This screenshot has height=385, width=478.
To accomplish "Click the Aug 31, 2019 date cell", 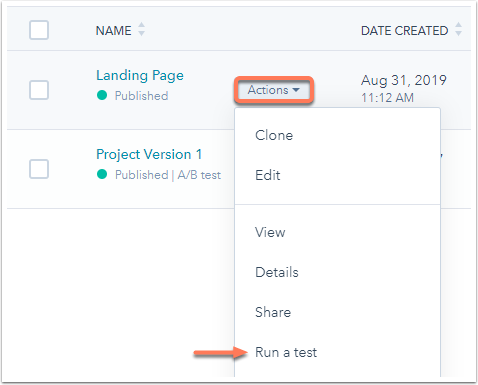I will coord(404,80).
